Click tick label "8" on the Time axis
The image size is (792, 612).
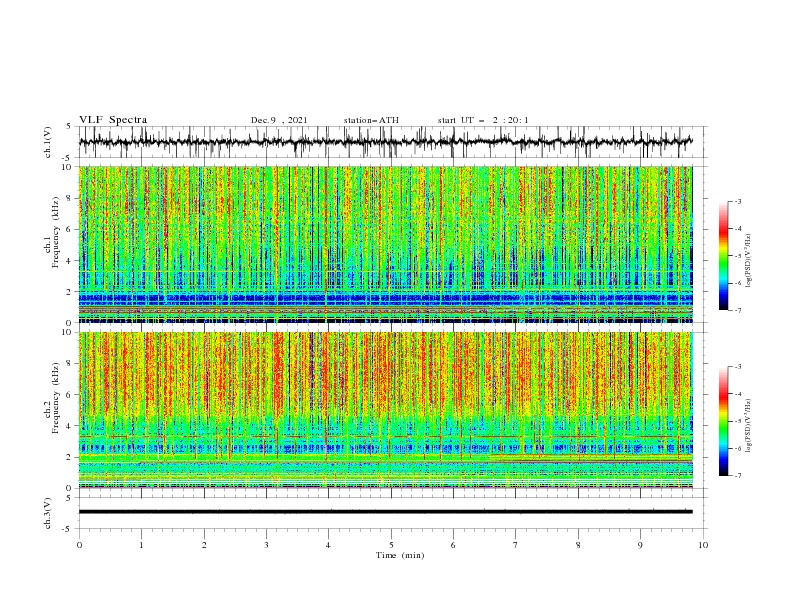click(578, 545)
